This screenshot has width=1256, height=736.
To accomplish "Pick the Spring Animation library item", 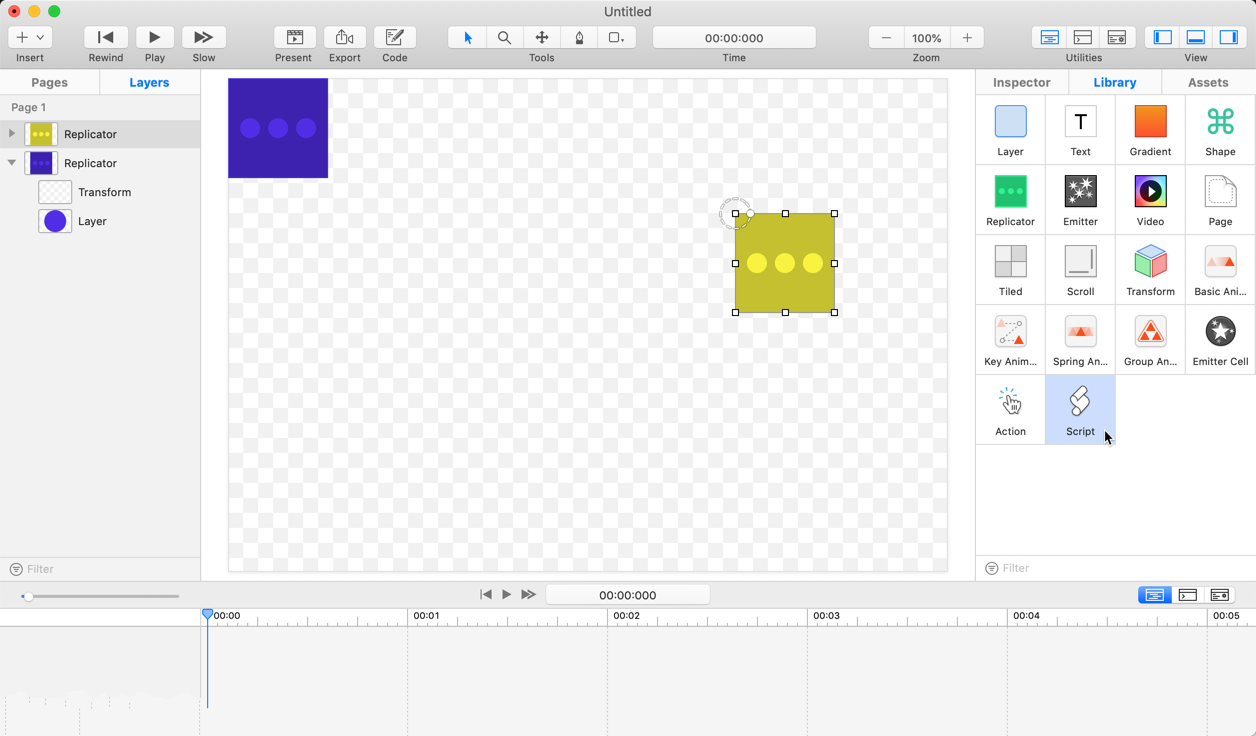I will tap(1080, 340).
